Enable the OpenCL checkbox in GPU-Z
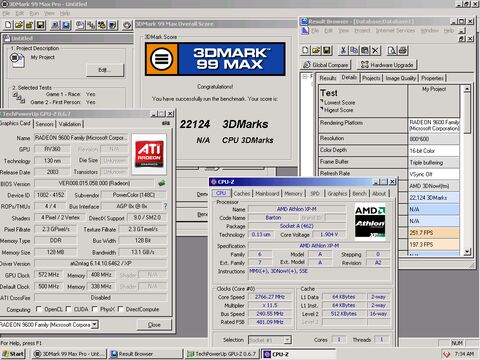This screenshot has width=480, height=360. pos(39,309)
